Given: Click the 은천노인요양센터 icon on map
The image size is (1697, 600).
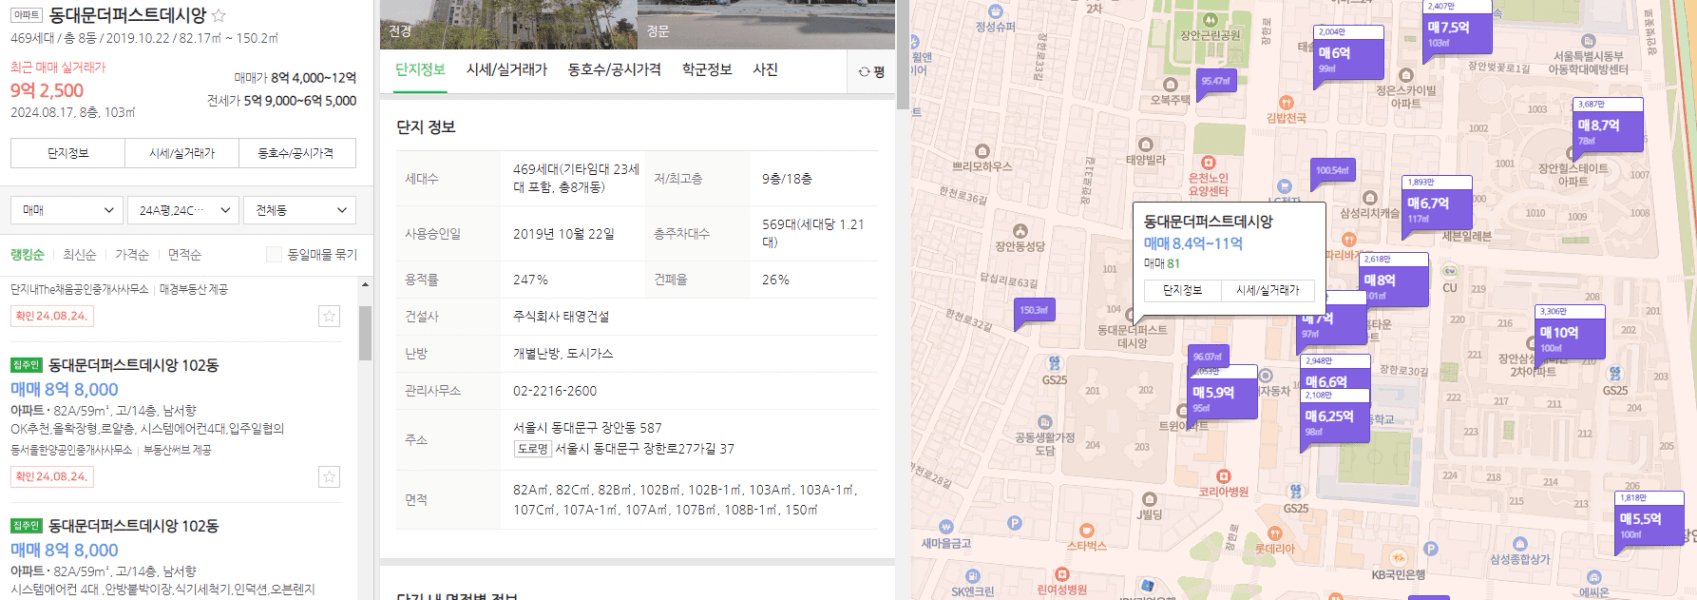Looking at the screenshot, I should (1208, 162).
